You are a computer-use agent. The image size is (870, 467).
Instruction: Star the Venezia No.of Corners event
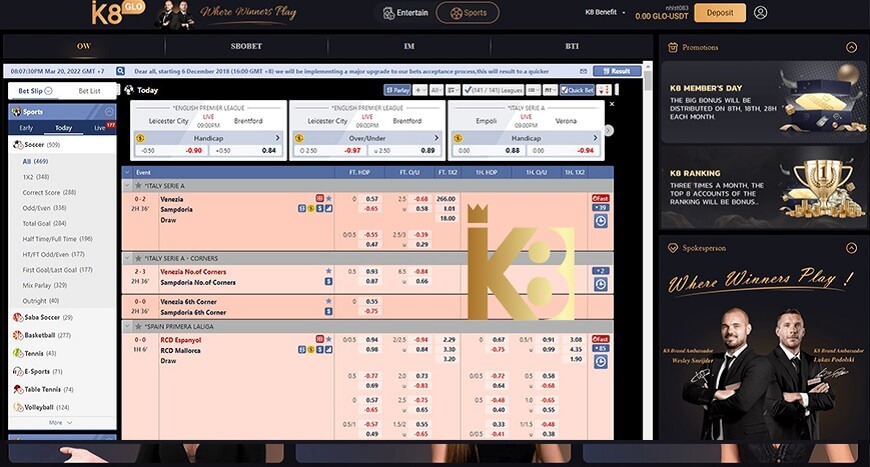click(x=329, y=271)
